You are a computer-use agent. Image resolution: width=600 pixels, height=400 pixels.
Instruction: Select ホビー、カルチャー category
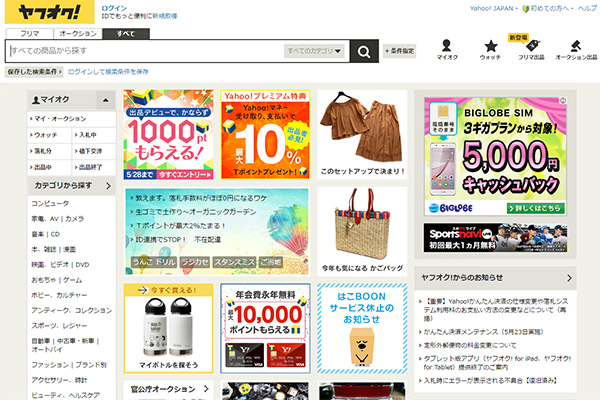click(x=59, y=296)
